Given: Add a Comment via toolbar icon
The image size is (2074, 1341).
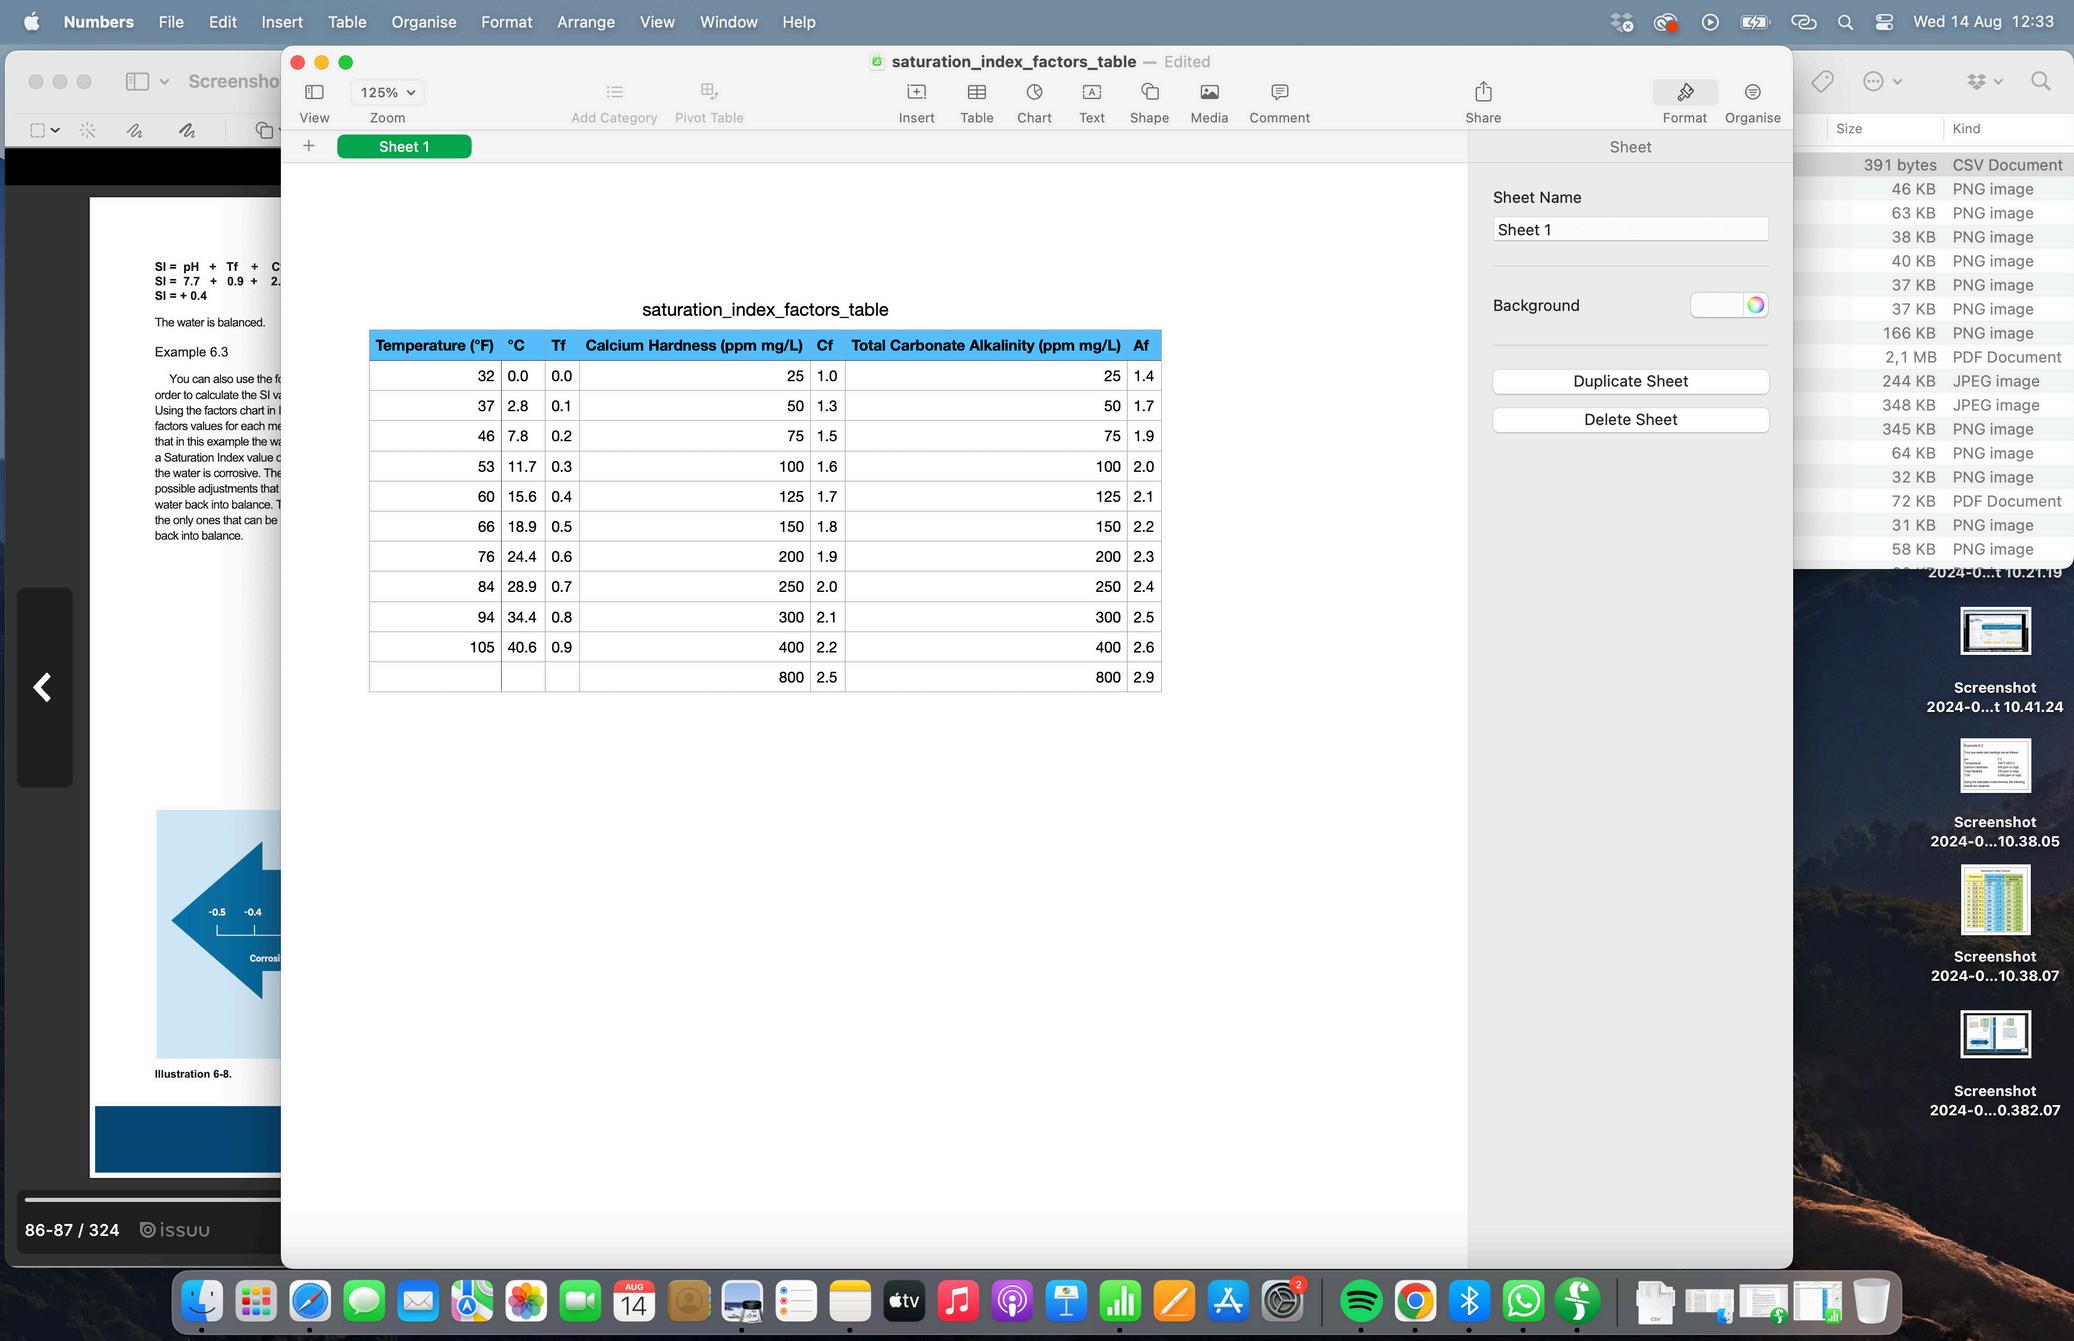Looking at the screenshot, I should [x=1279, y=93].
